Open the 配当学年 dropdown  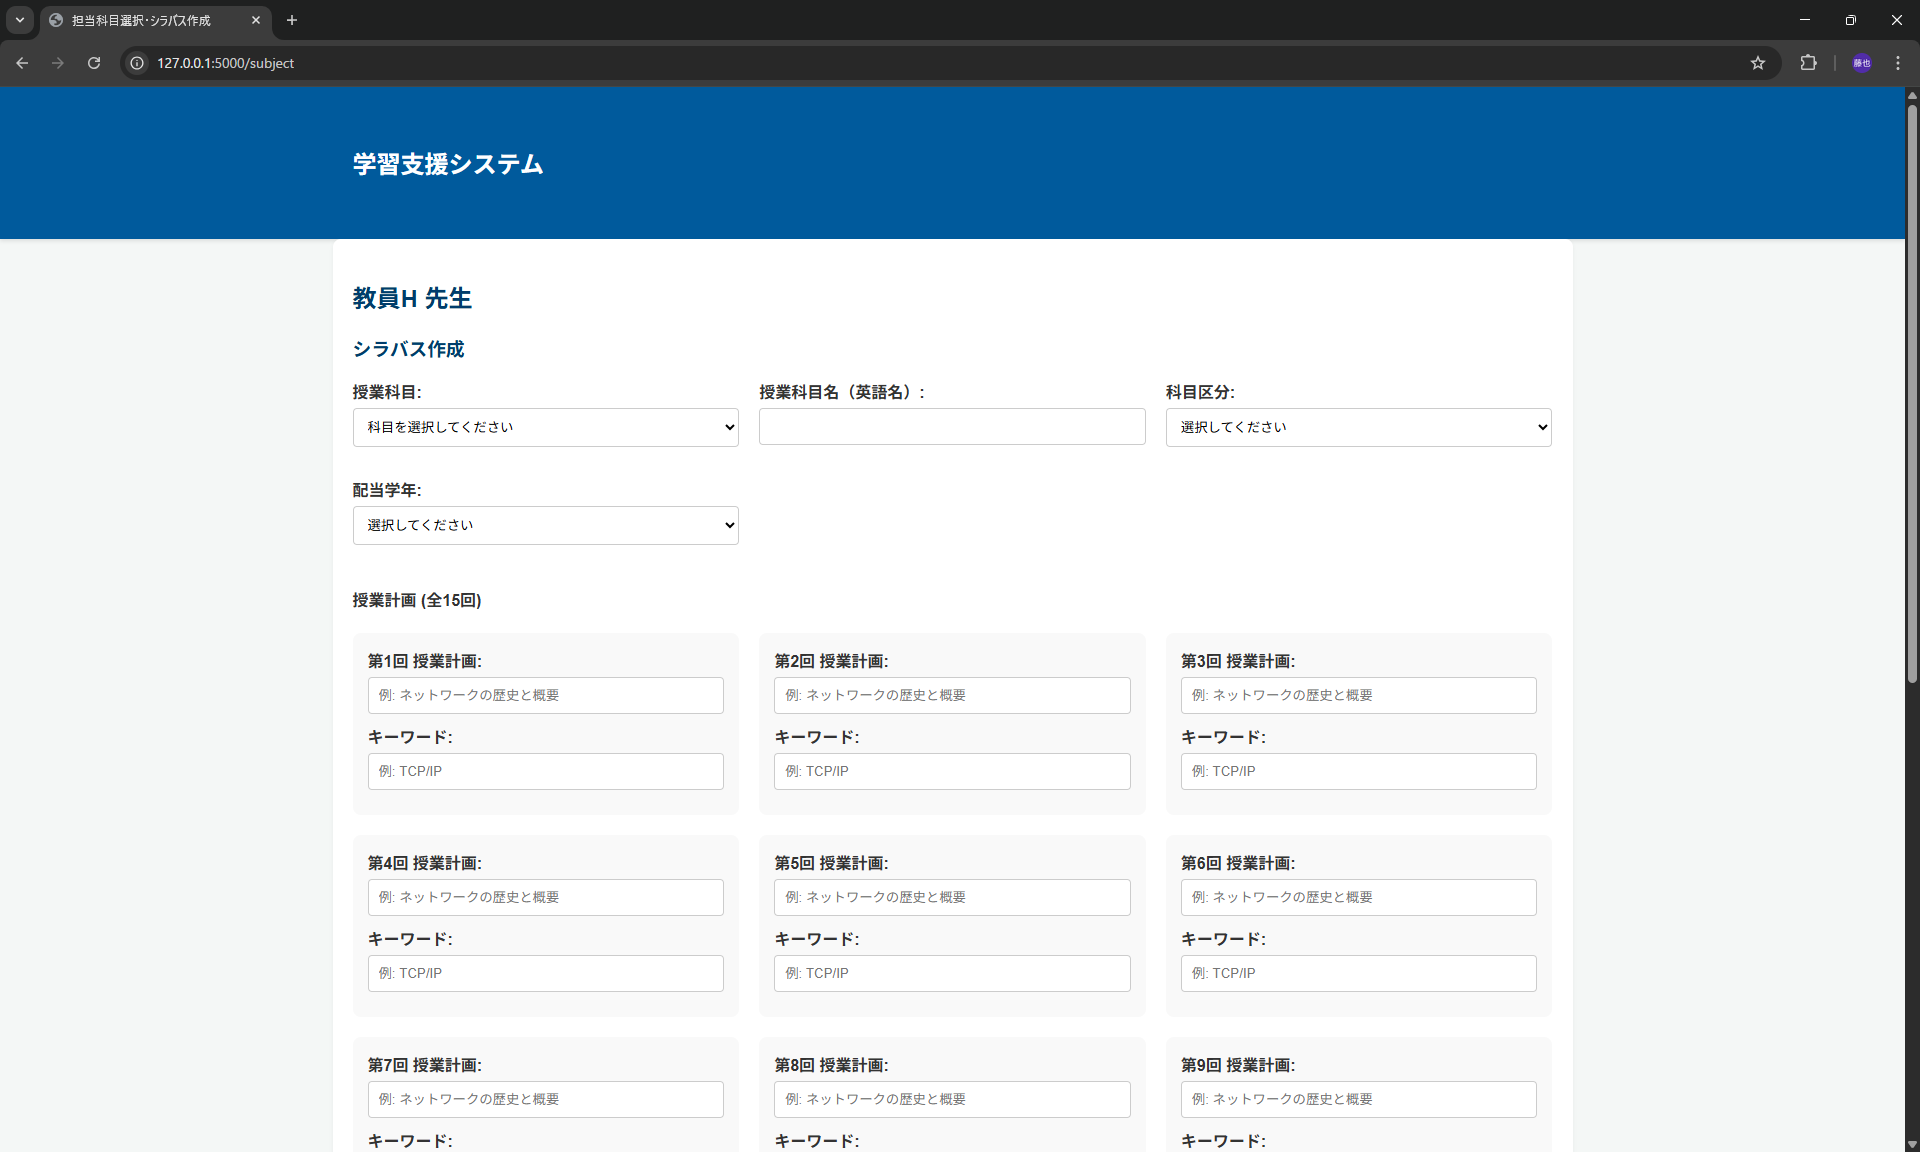[545, 525]
